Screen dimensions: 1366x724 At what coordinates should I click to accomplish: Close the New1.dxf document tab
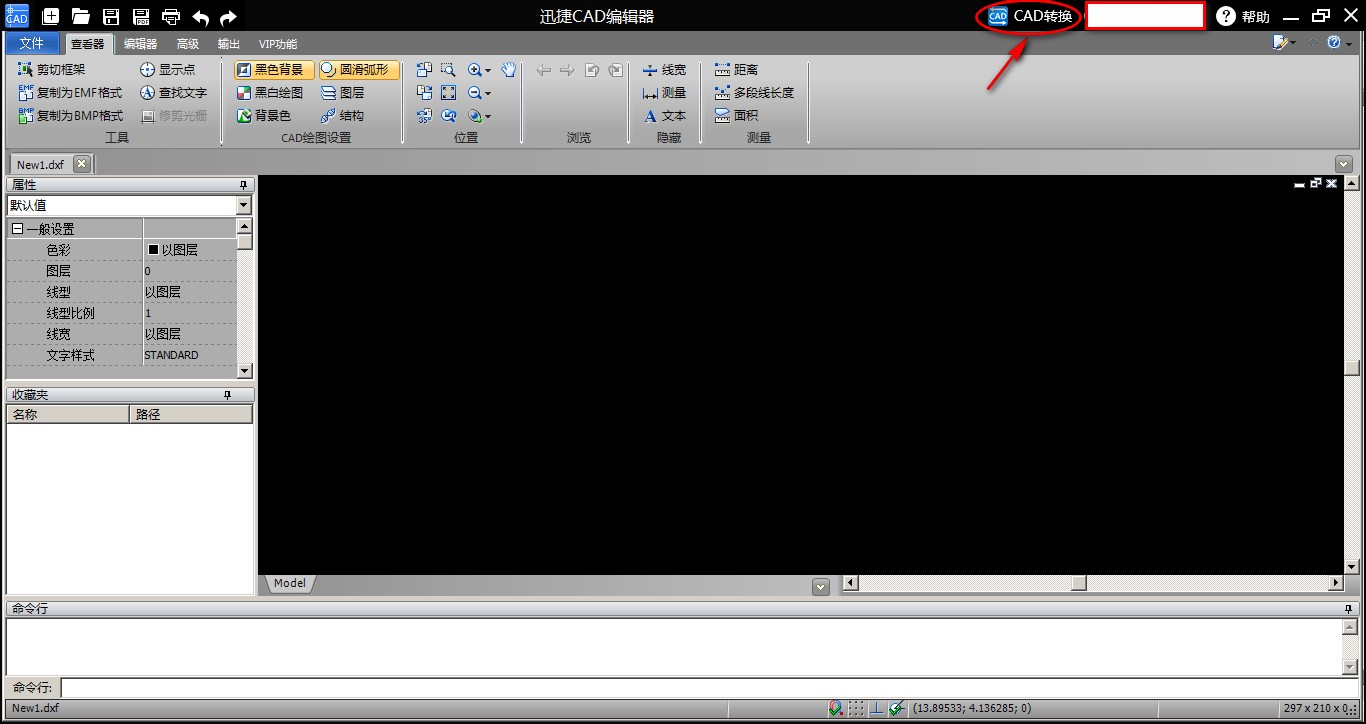[82, 164]
